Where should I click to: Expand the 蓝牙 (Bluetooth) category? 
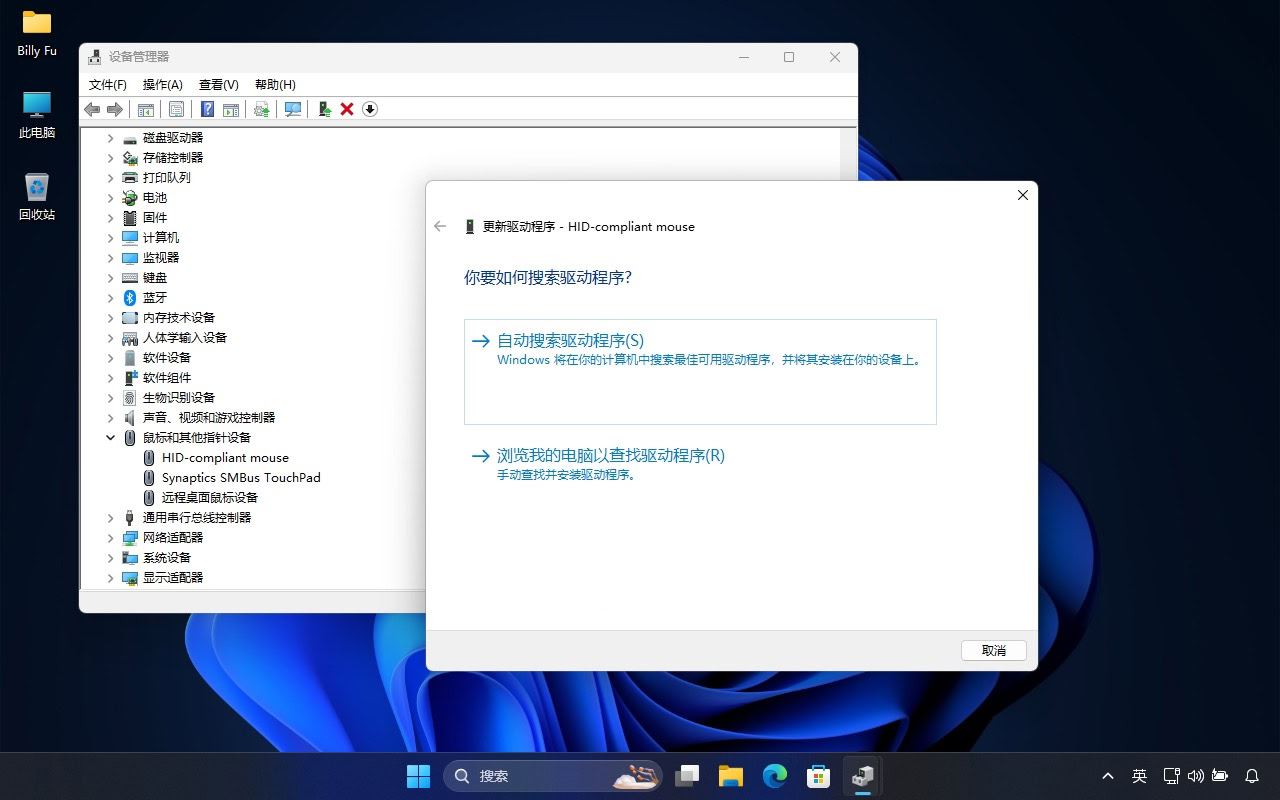click(111, 298)
